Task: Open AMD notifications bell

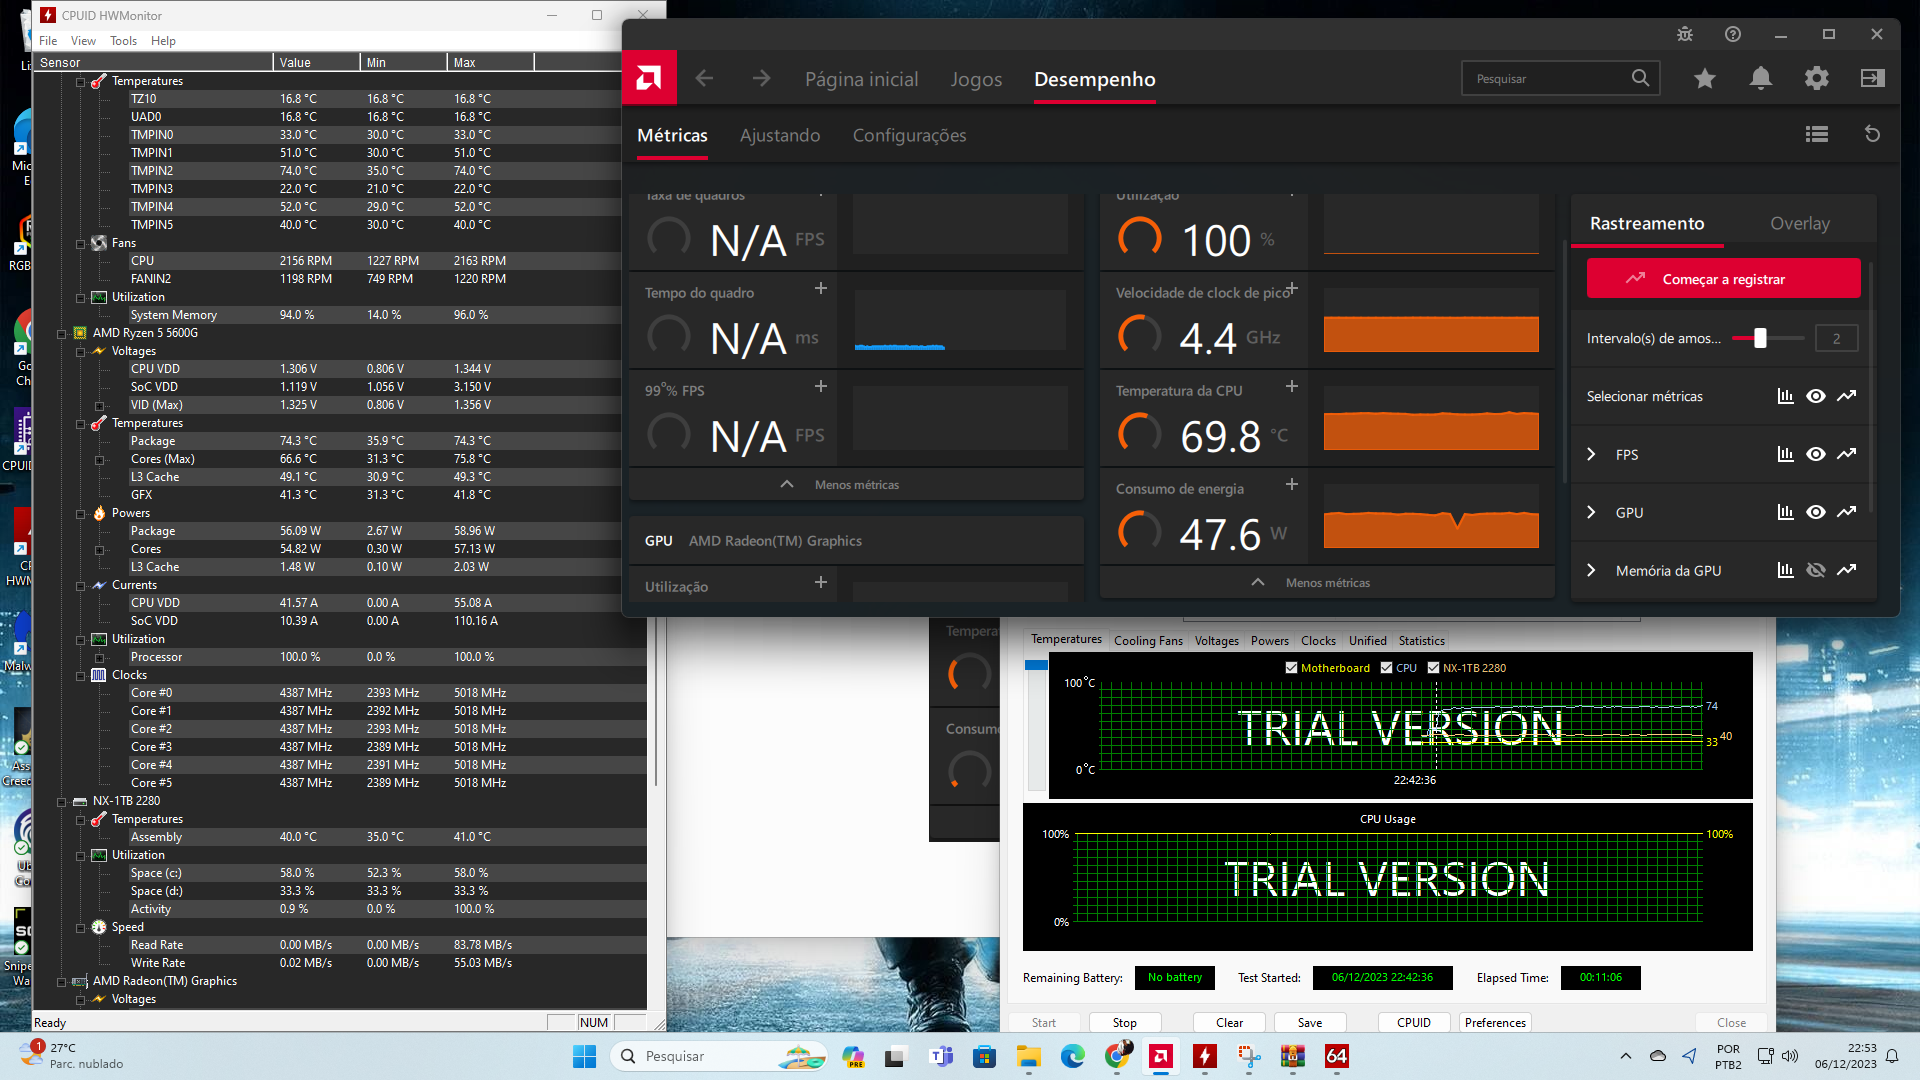Action: (1761, 78)
